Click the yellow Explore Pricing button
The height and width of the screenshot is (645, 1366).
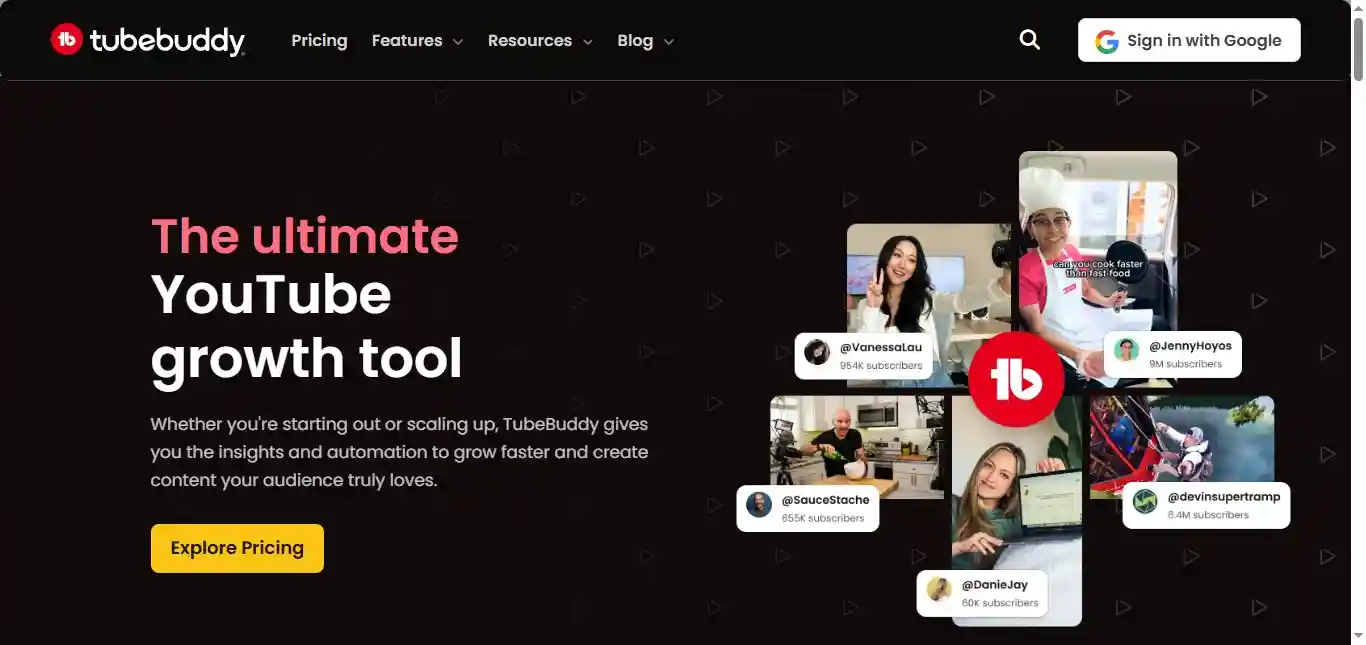point(237,548)
